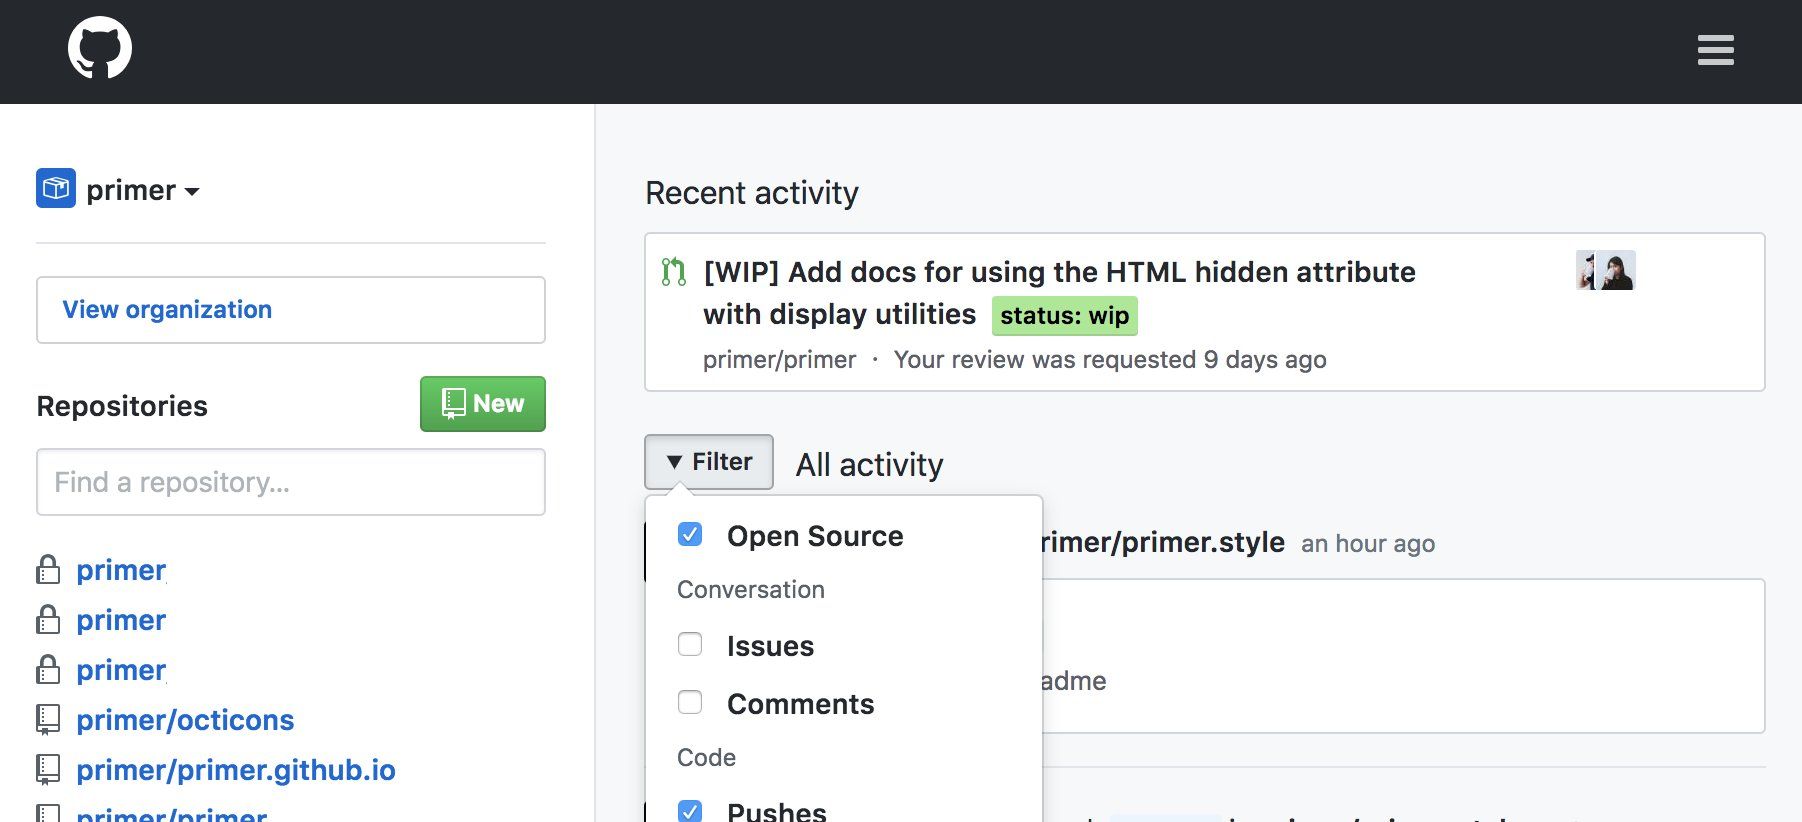Open primer/primer.style link in activity feed
Image resolution: width=1802 pixels, height=822 pixels.
1162,542
